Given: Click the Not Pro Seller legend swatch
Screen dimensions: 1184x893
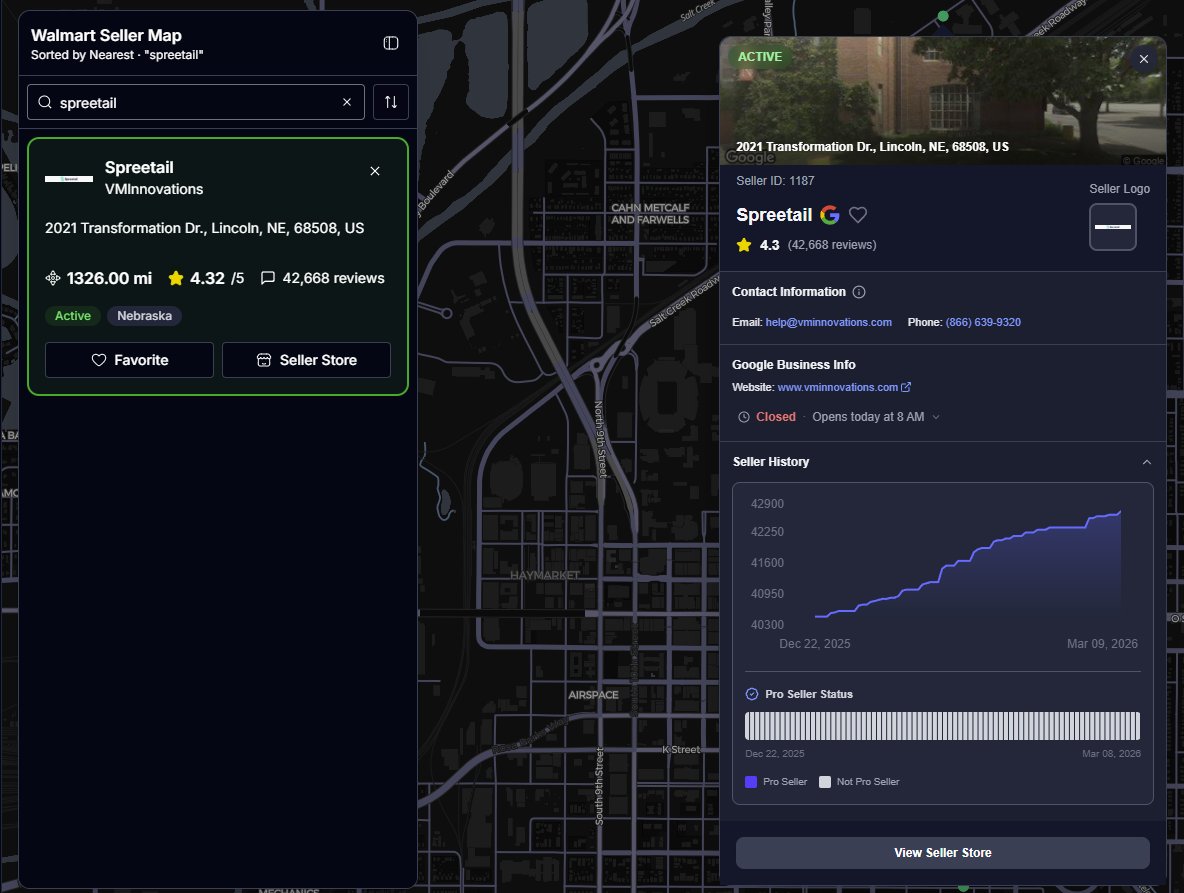Looking at the screenshot, I should pyautogui.click(x=825, y=782).
